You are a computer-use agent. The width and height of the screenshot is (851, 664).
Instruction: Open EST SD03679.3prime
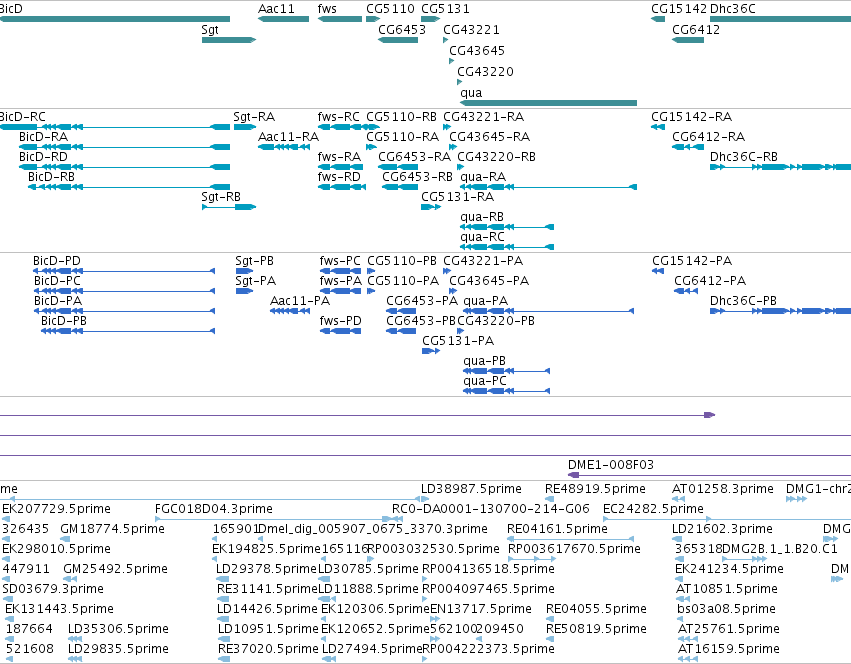point(53,589)
